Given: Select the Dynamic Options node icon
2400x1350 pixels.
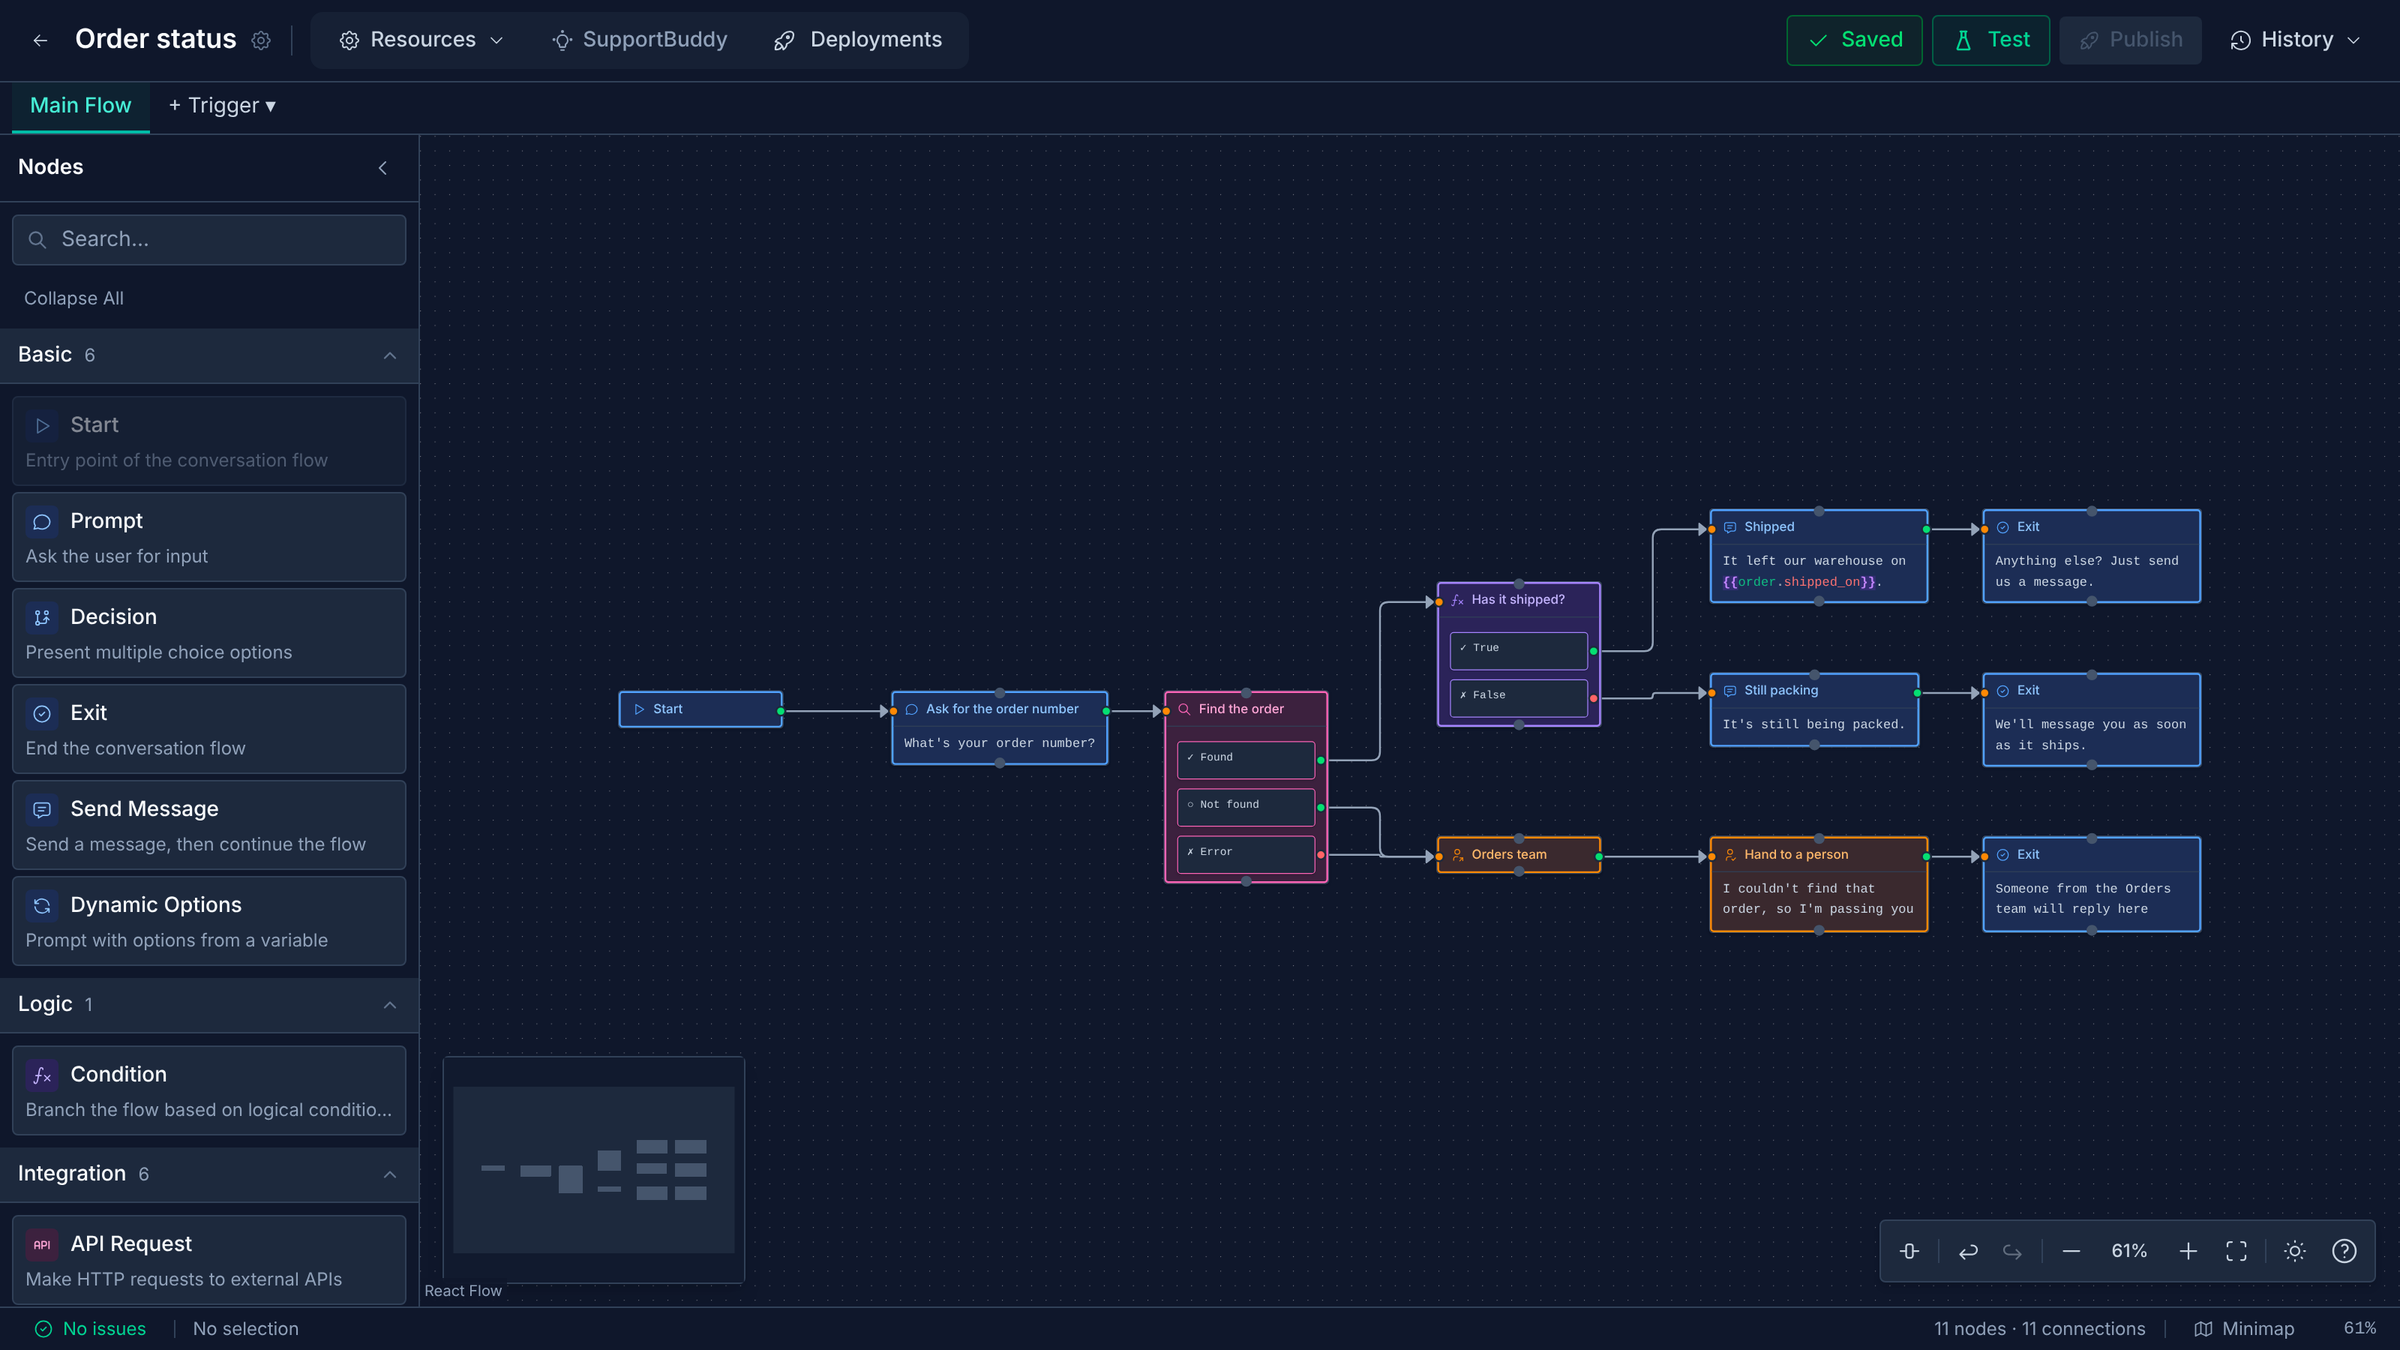Looking at the screenshot, I should click(42, 906).
